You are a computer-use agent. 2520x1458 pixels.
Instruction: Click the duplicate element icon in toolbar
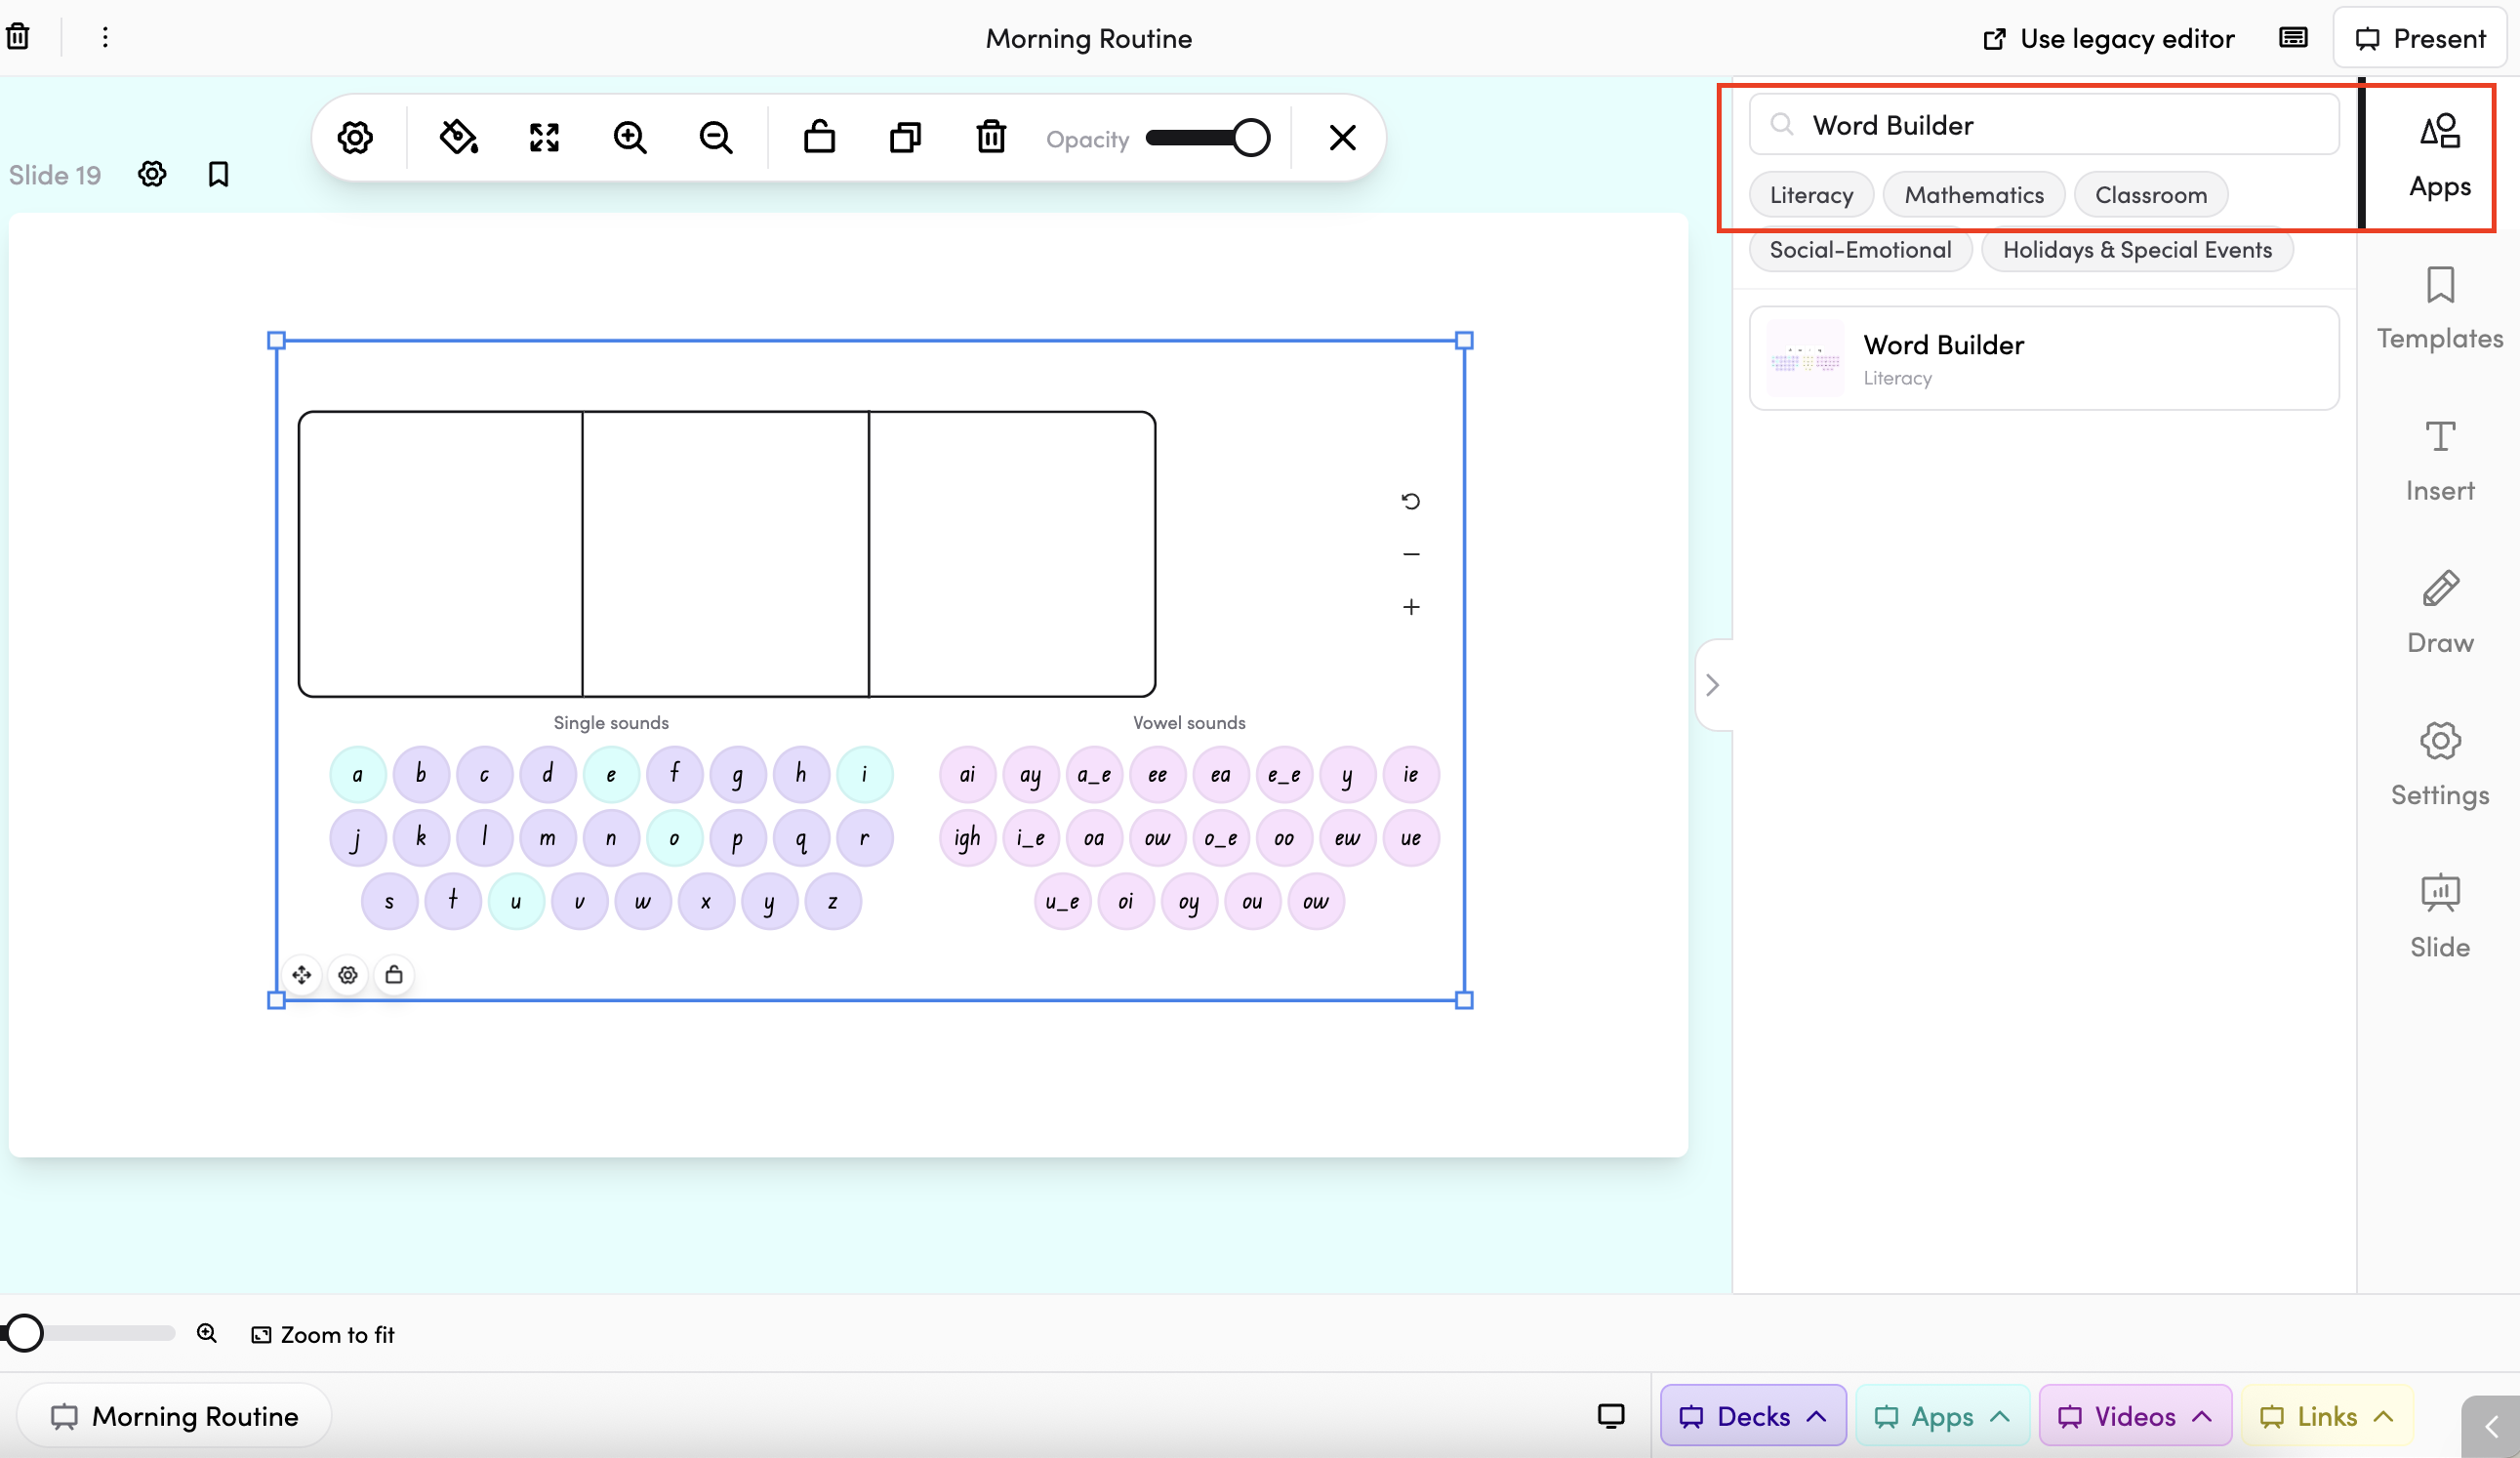point(905,137)
